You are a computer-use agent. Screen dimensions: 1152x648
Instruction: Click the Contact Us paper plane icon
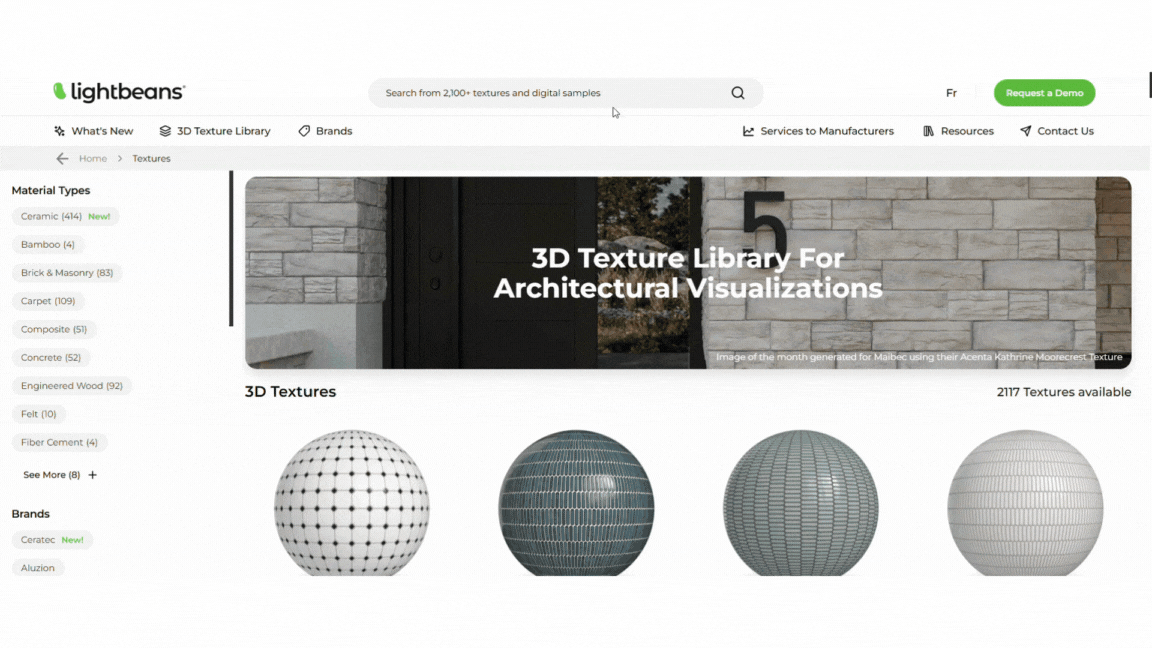point(1026,132)
